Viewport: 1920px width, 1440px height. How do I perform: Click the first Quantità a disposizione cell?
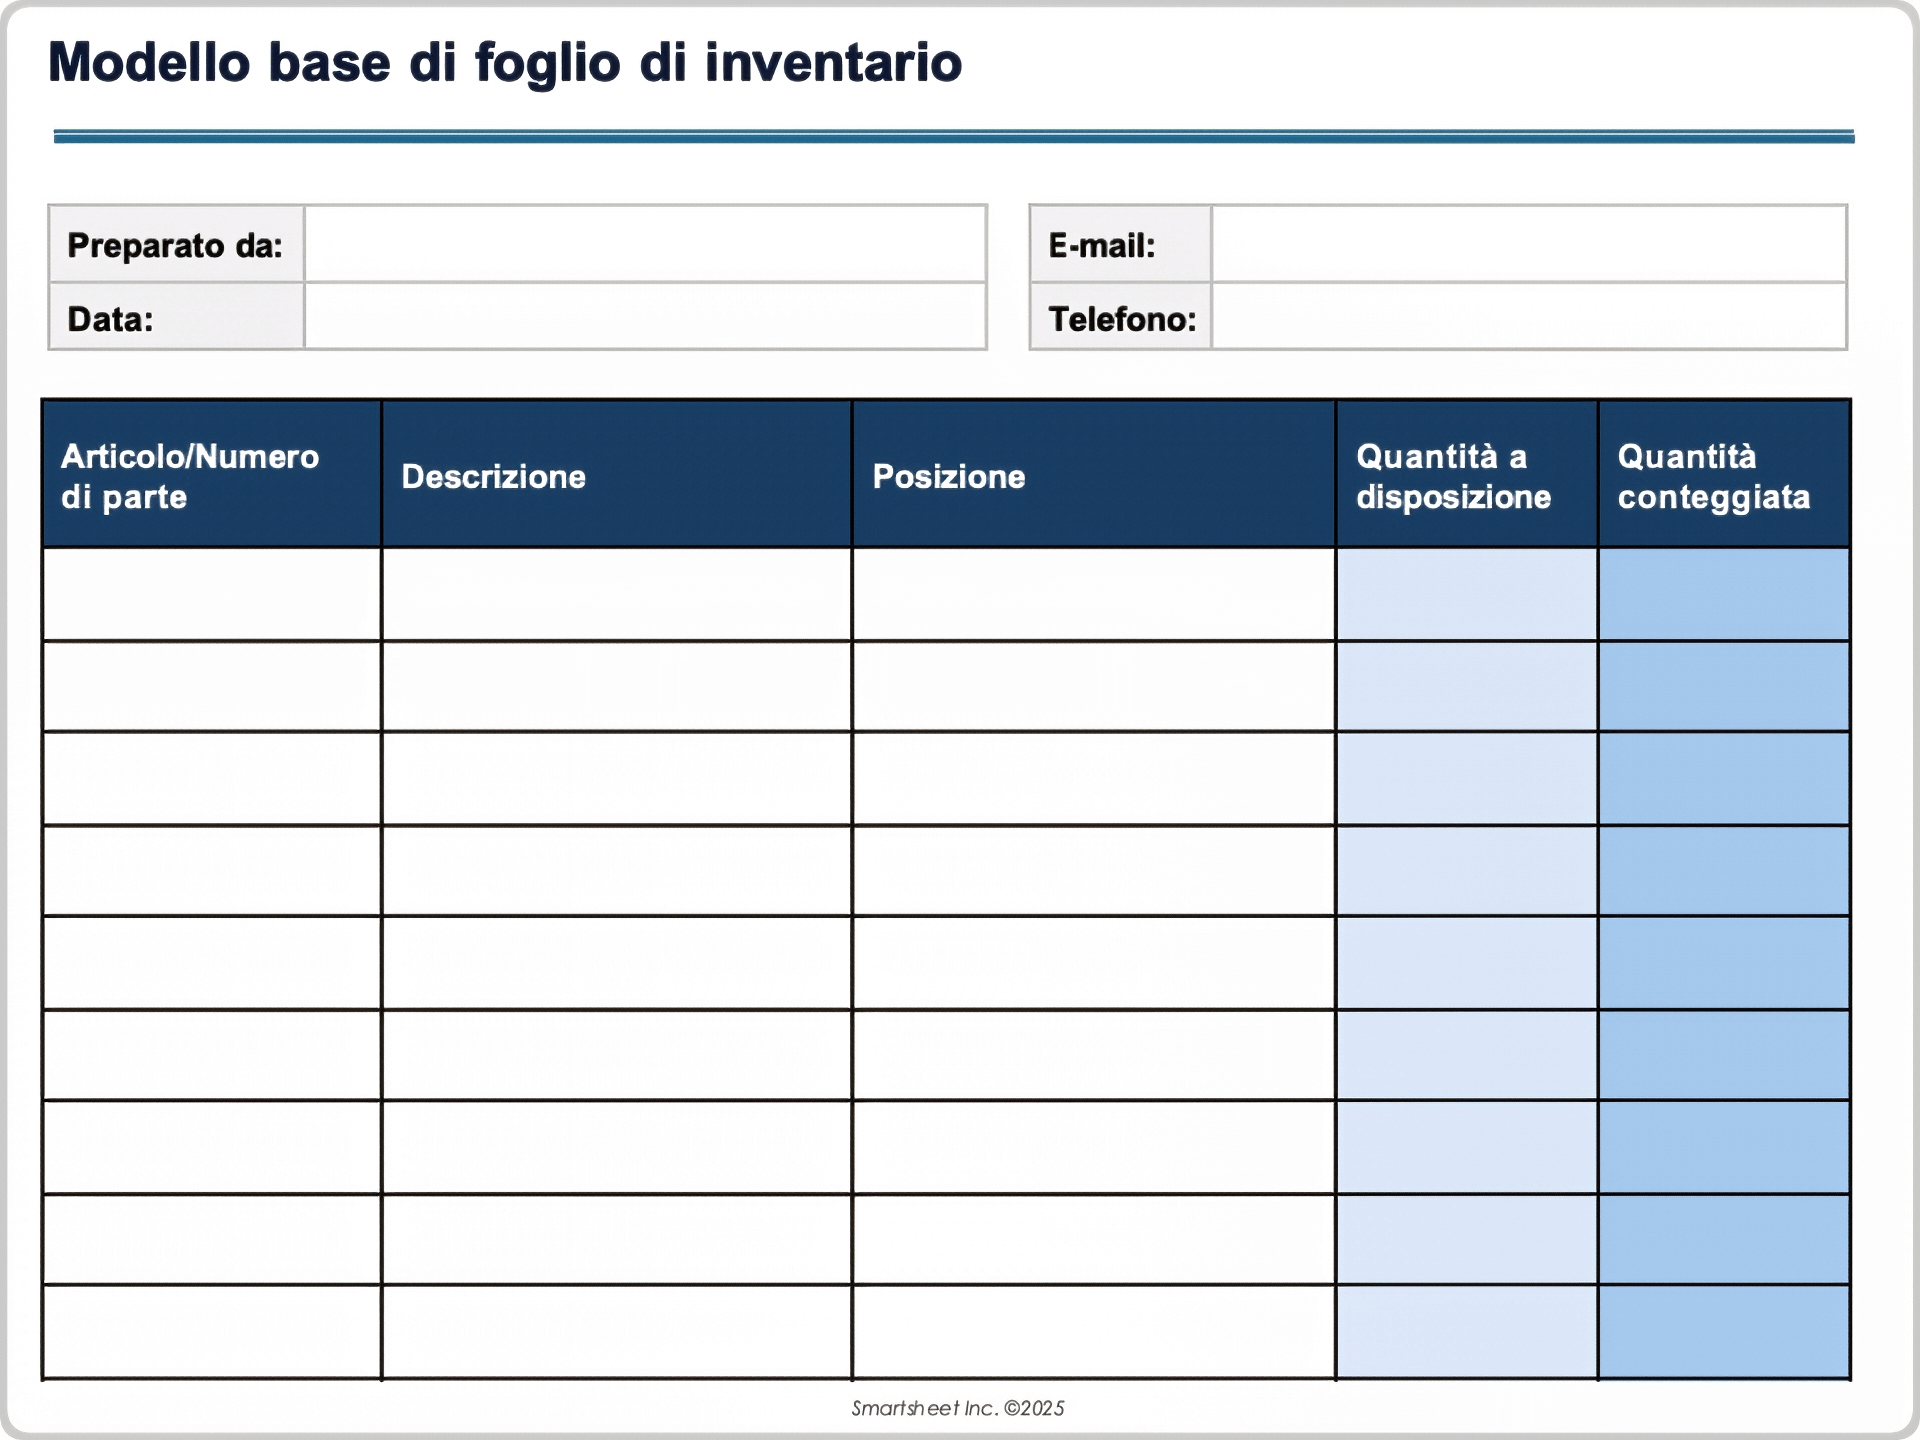(x=1465, y=593)
